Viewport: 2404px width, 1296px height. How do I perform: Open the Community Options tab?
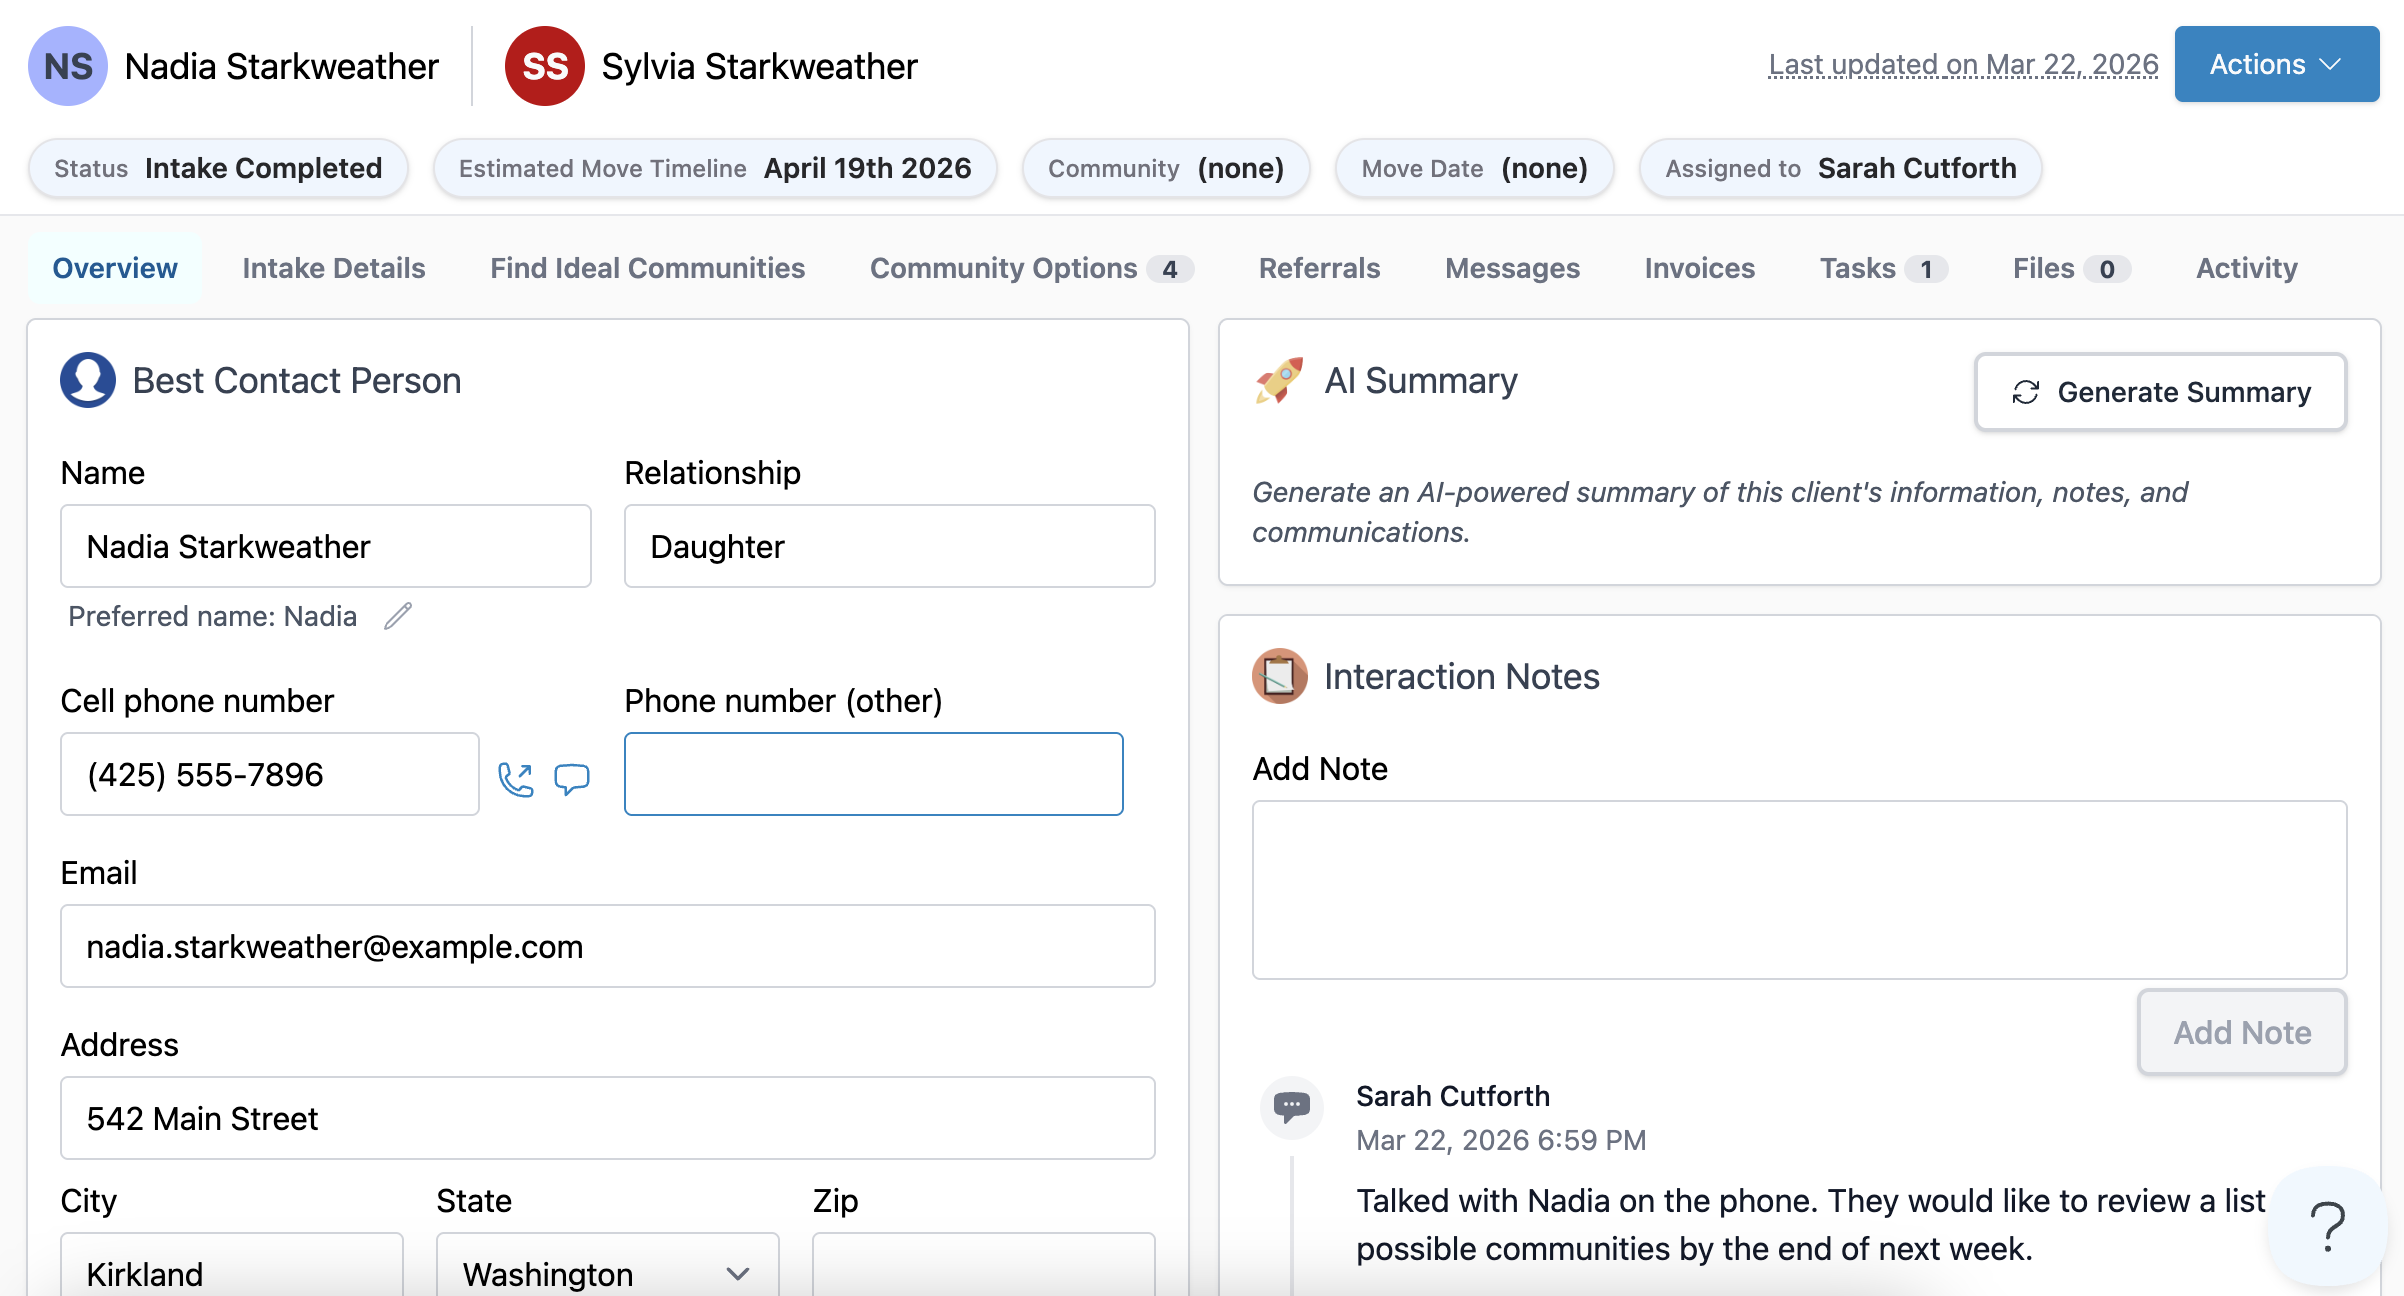tap(1030, 268)
